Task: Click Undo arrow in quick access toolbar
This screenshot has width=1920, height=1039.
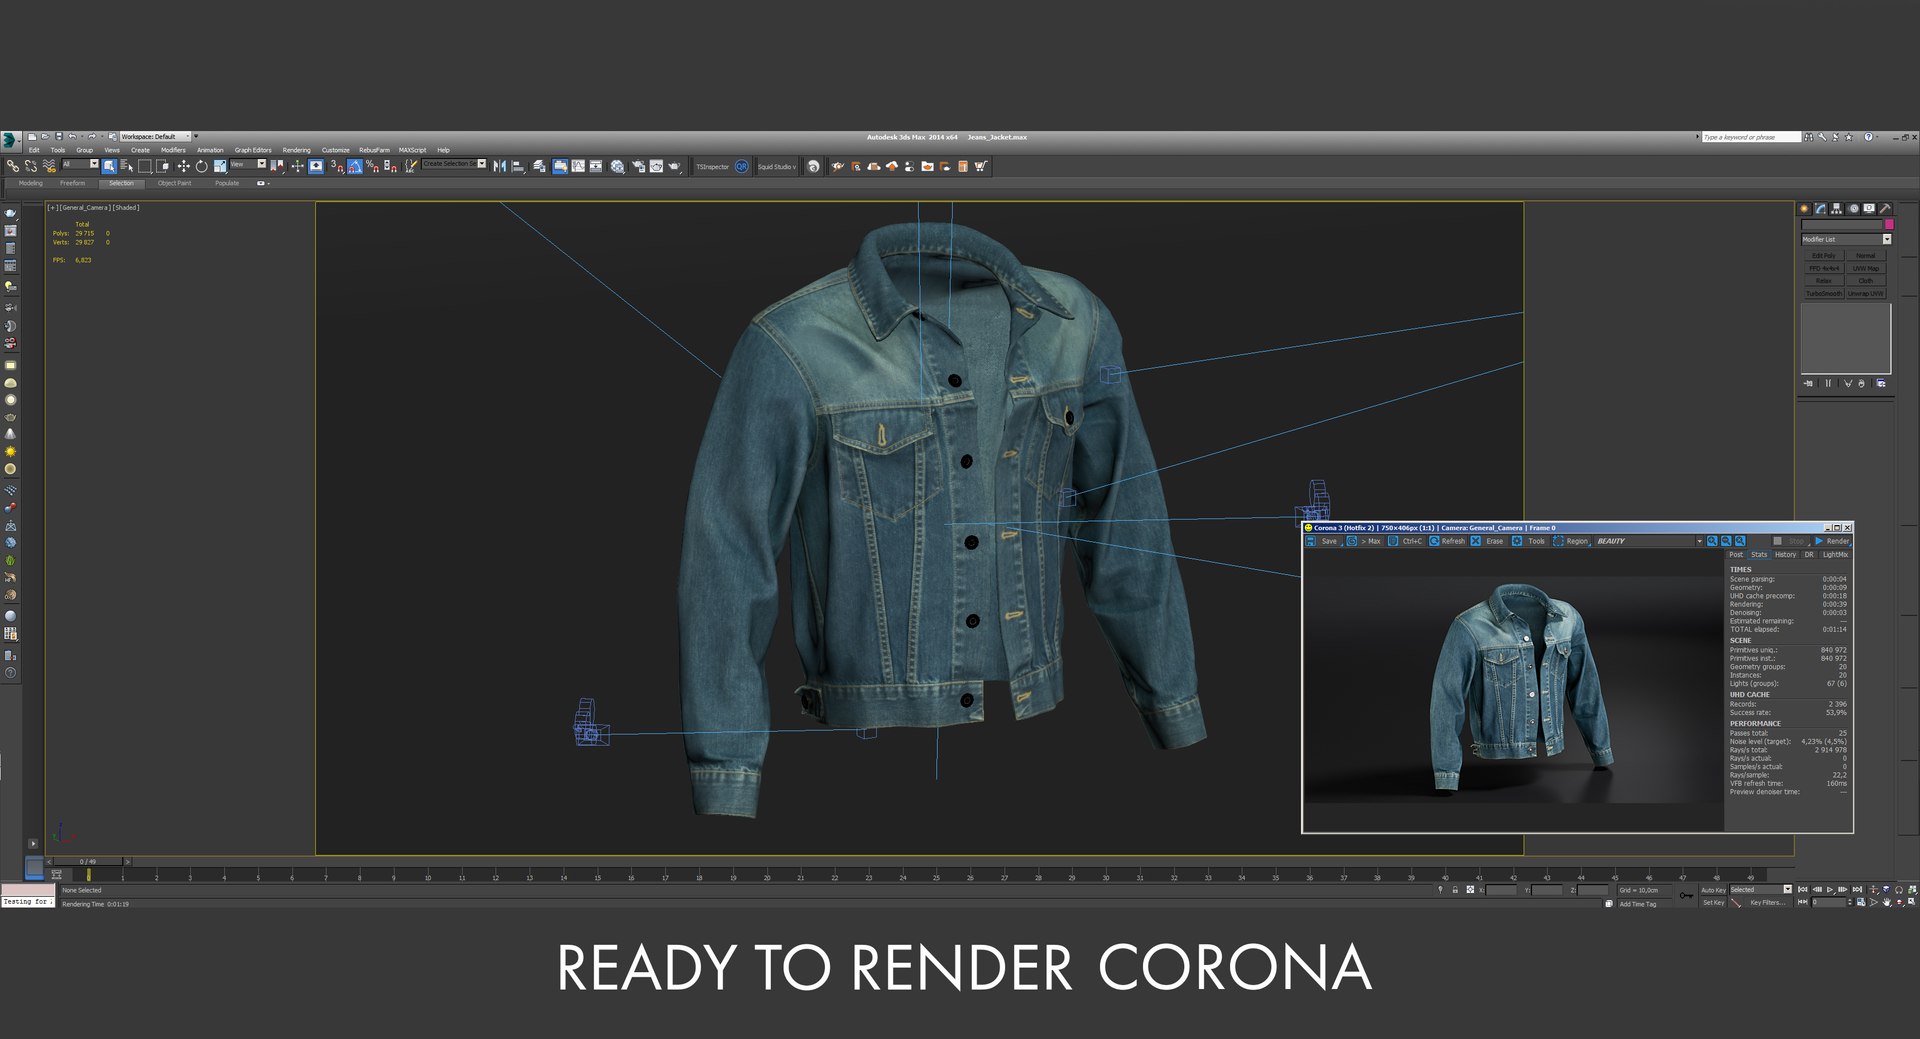Action: coord(71,136)
